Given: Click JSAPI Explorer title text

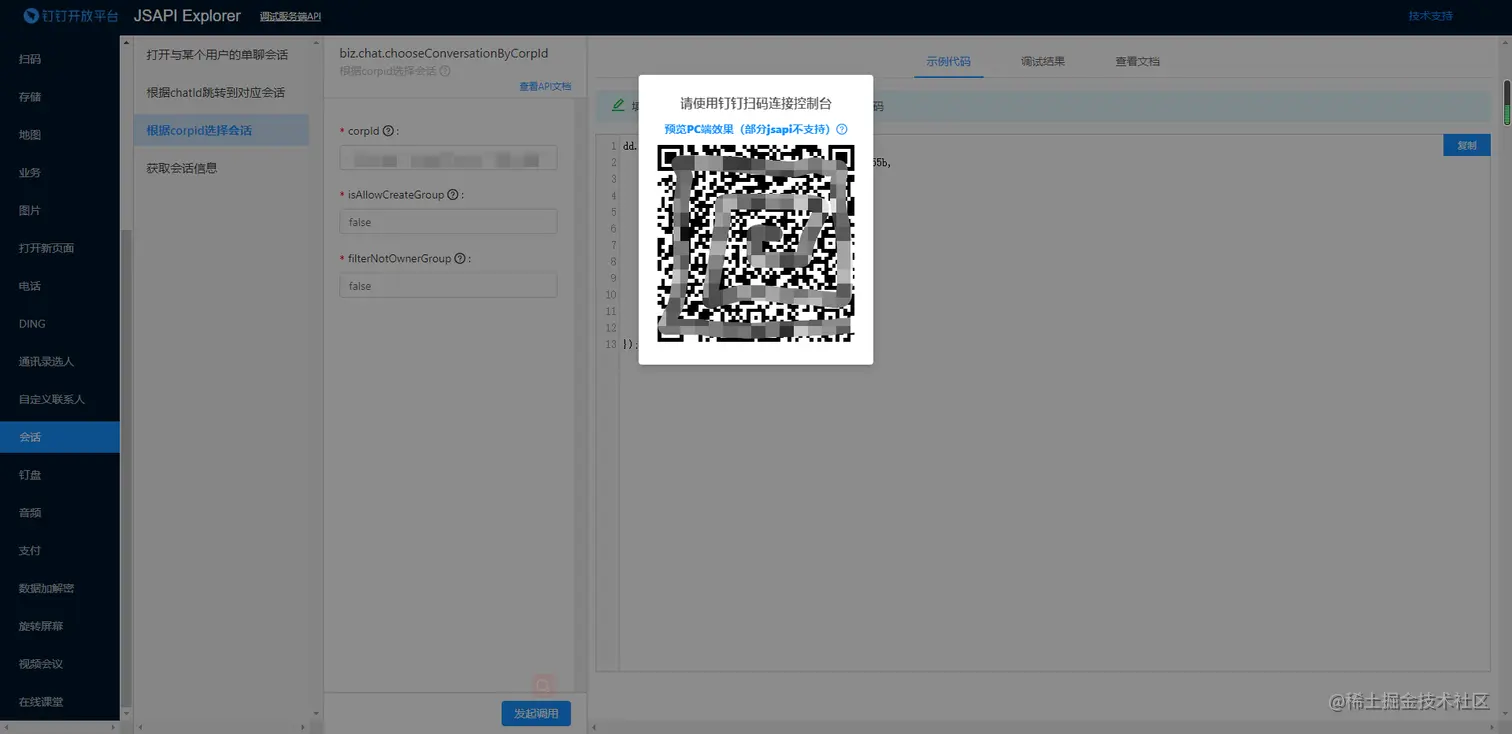Looking at the screenshot, I should 187,16.
